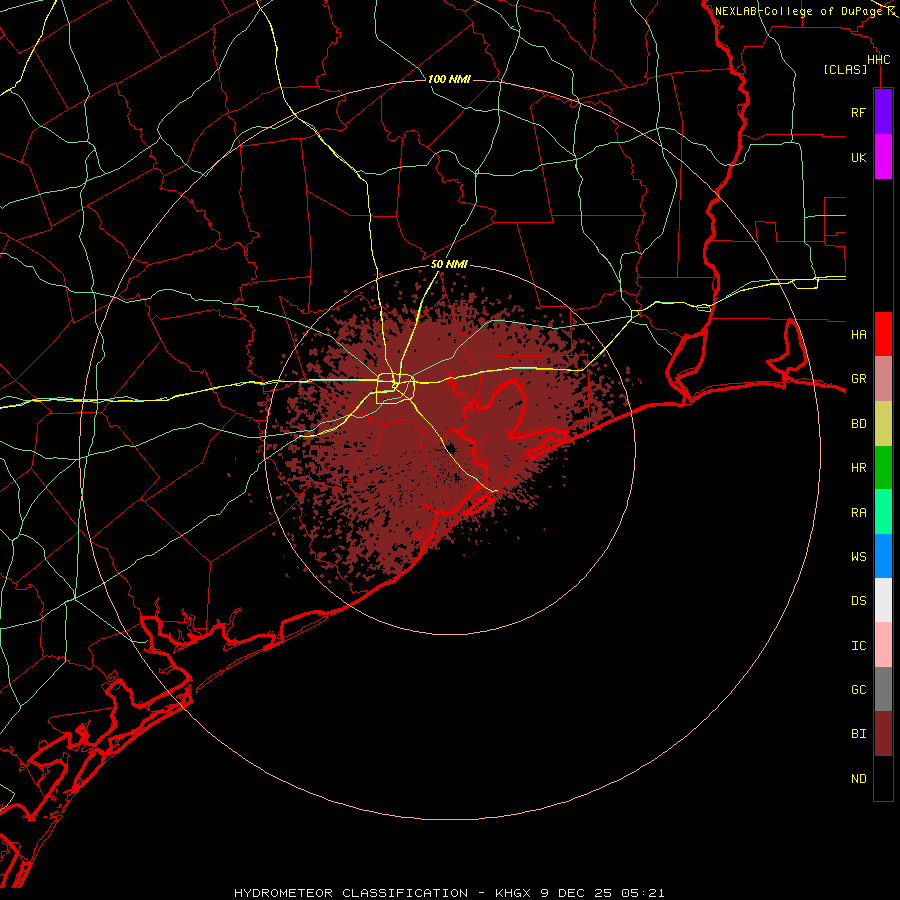The height and width of the screenshot is (900, 900).
Task: Click the BD yellow legend swatch
Action: [883, 423]
